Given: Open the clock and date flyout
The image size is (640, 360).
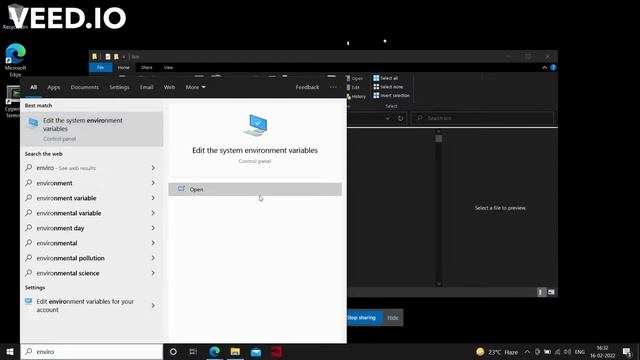Looking at the screenshot, I should (602, 352).
